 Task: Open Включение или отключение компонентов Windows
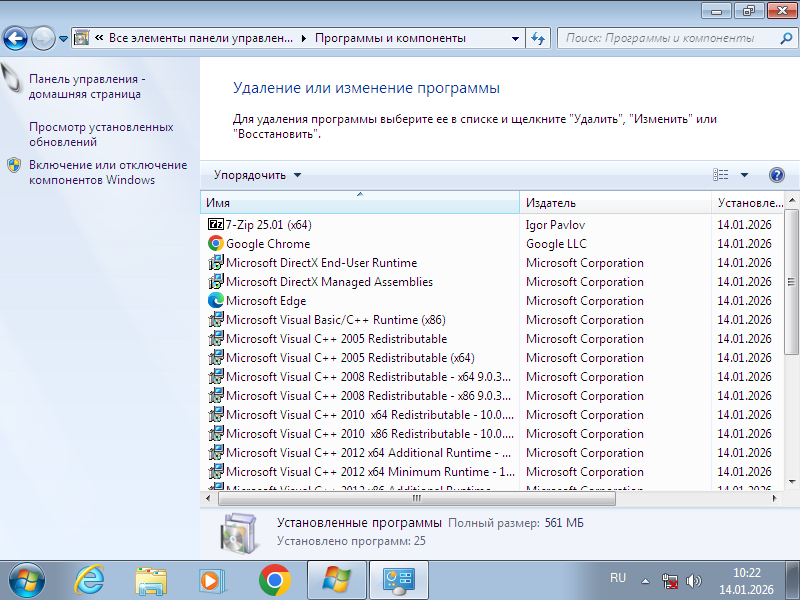pos(108,172)
